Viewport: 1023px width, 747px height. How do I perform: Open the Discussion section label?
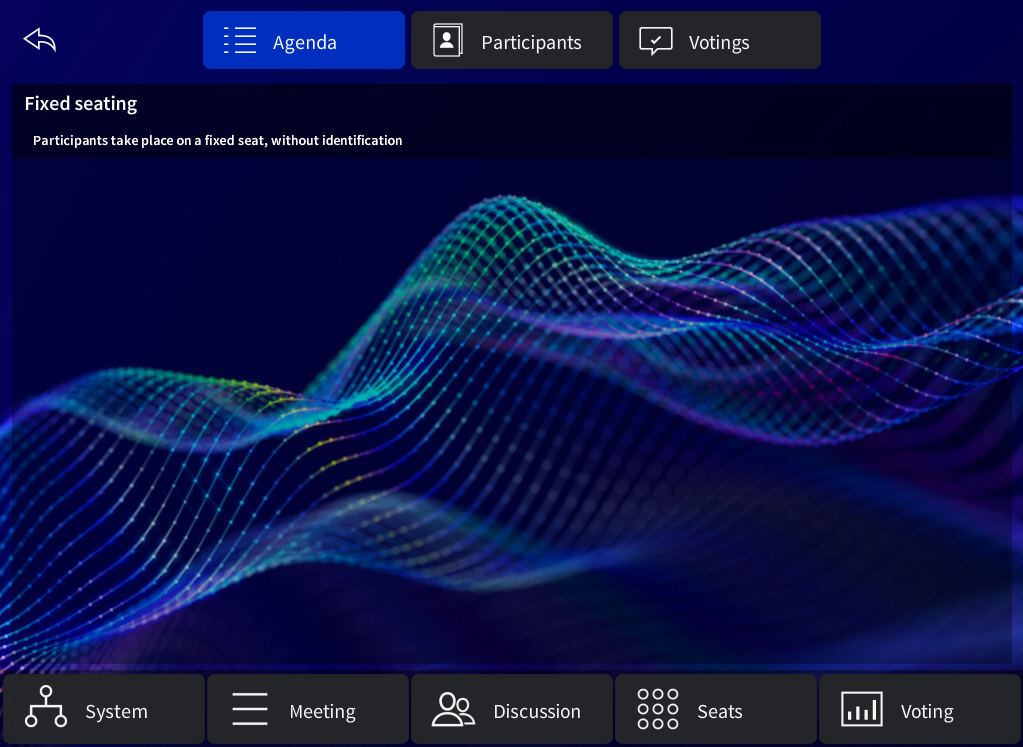(536, 712)
